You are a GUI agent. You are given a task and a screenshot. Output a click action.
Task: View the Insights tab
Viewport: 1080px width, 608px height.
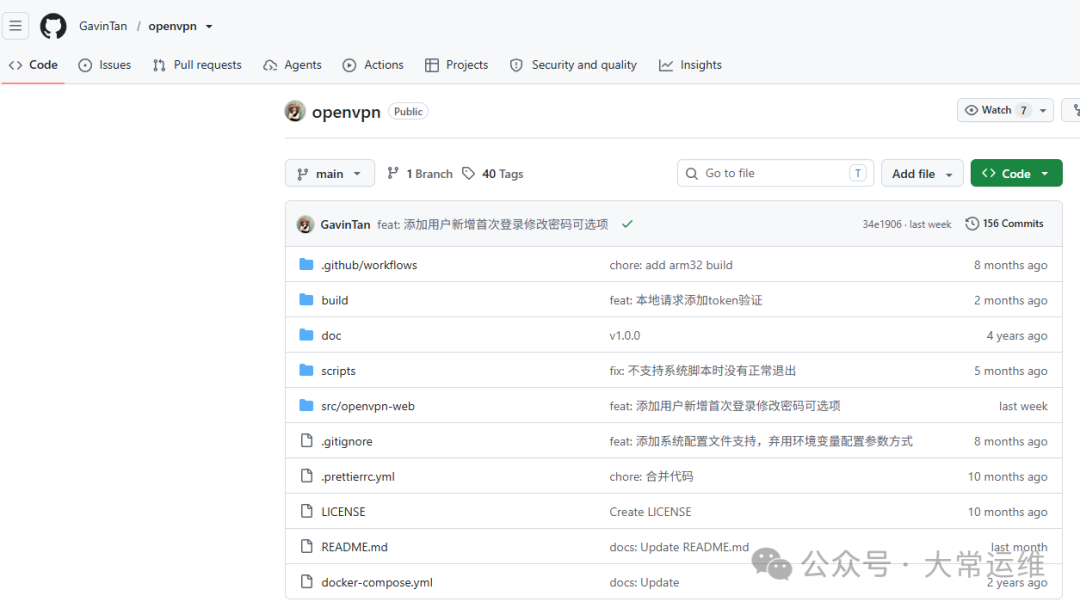[x=690, y=65]
